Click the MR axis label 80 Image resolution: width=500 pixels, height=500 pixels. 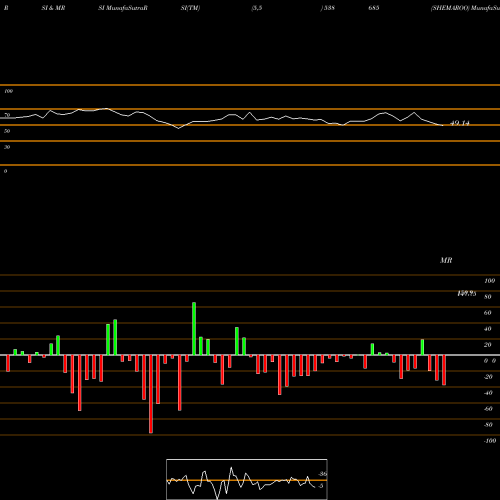488,297
